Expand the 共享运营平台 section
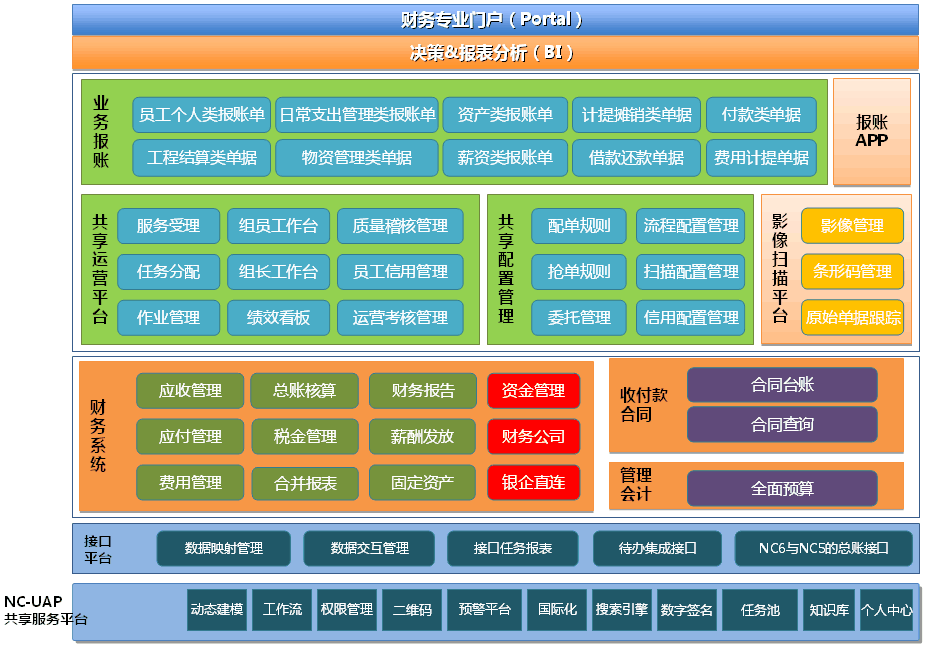Screen dimensions: 944x649 pos(99,271)
